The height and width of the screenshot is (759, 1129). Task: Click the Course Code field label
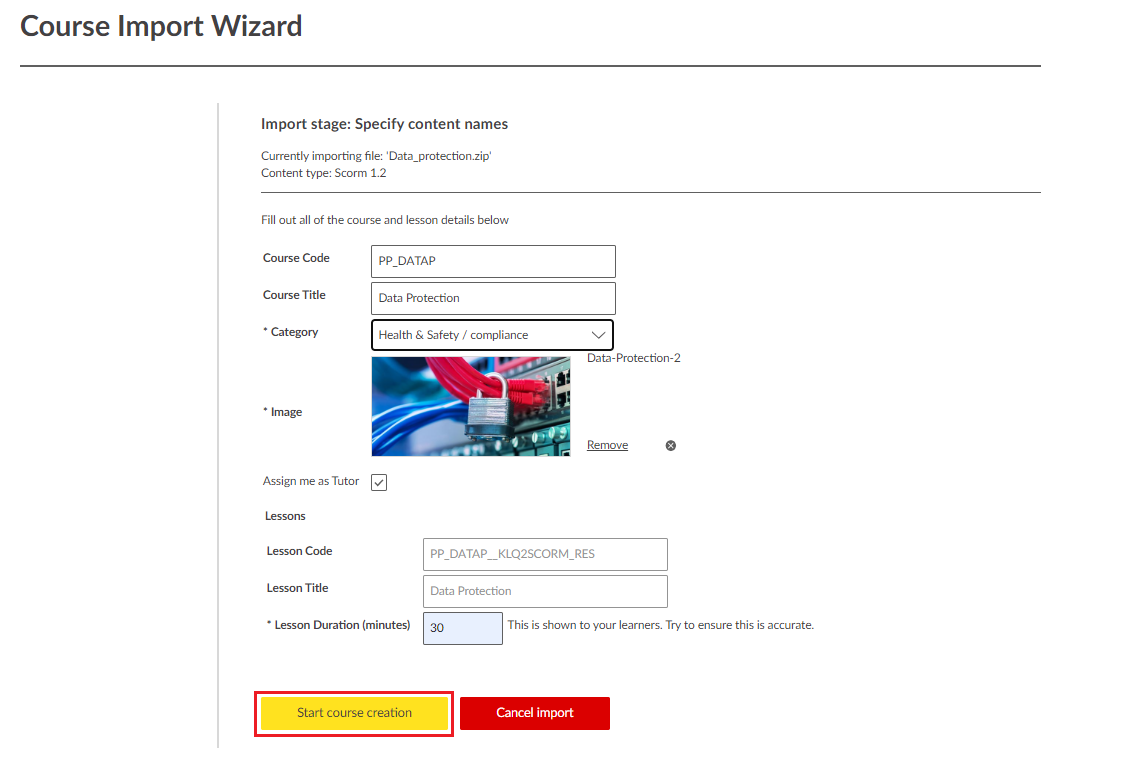pyautogui.click(x=296, y=258)
